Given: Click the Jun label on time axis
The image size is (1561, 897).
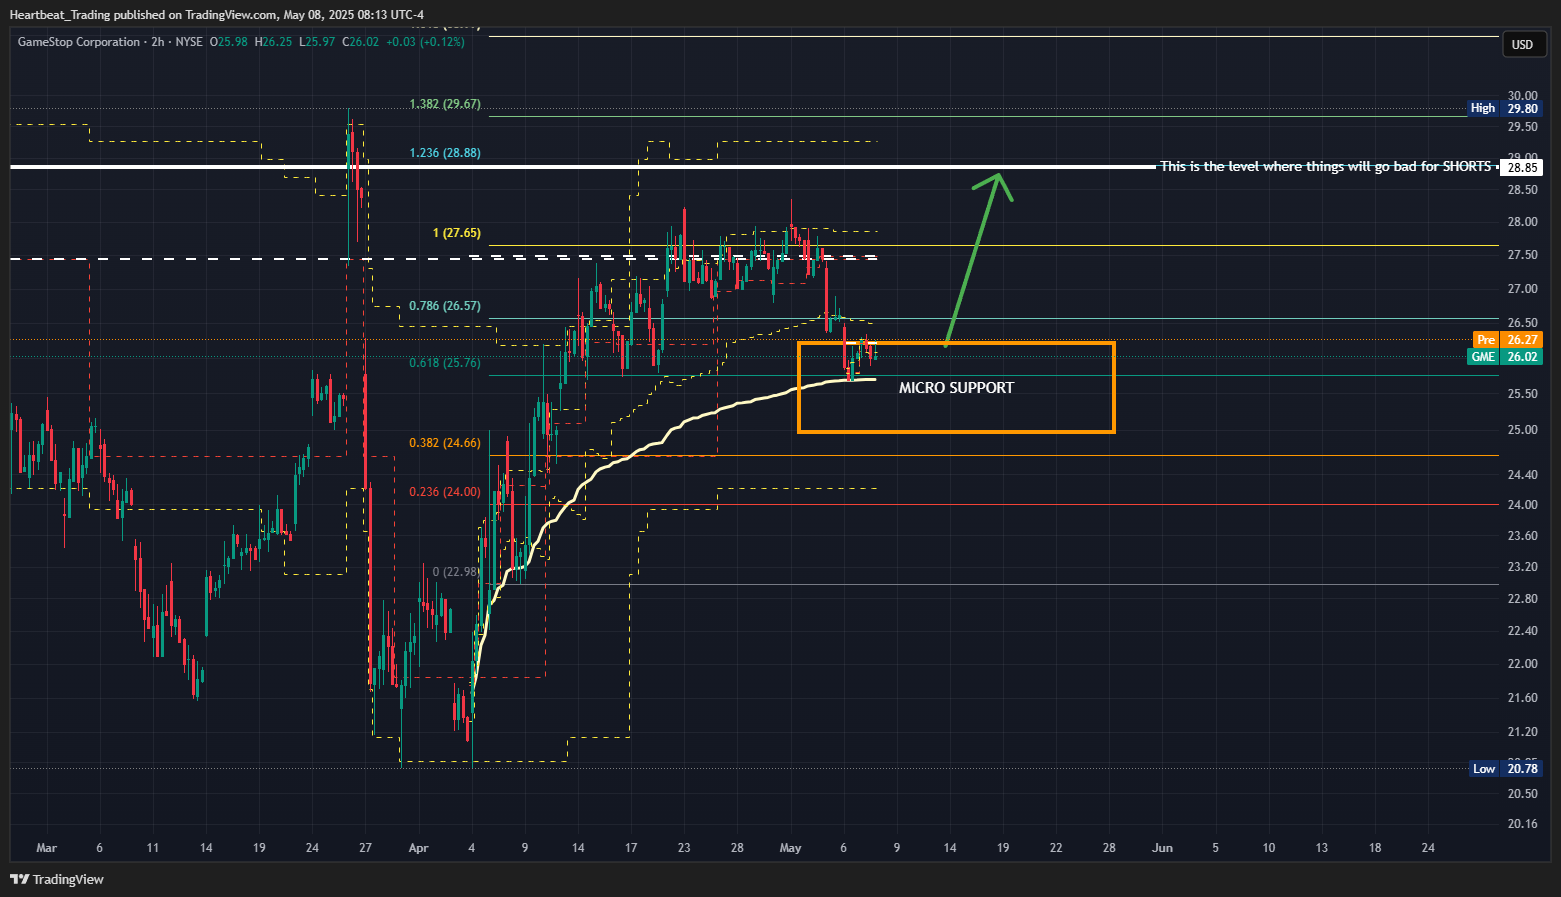Looking at the screenshot, I should coord(1162,848).
